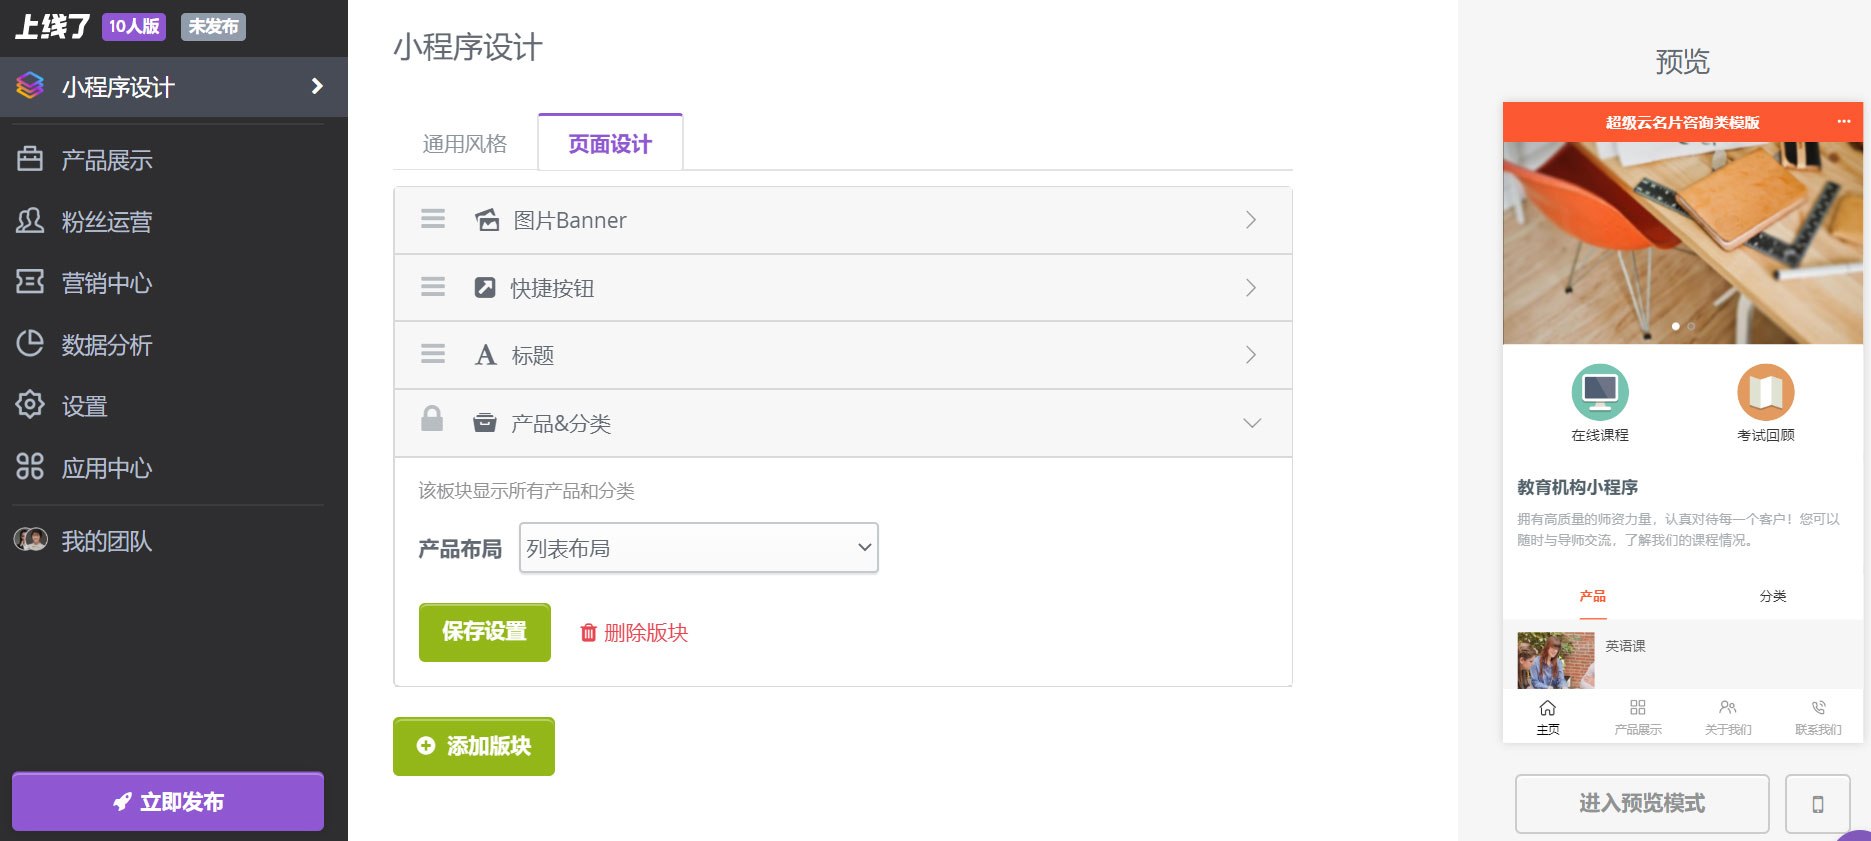Viewport: 1871px width, 841px height.
Task: Open the 产品展示 section in the sidebar
Action: point(107,159)
